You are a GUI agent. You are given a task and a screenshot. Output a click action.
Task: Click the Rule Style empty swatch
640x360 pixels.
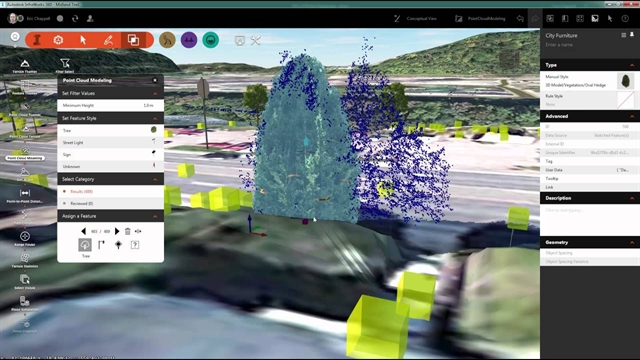(625, 100)
